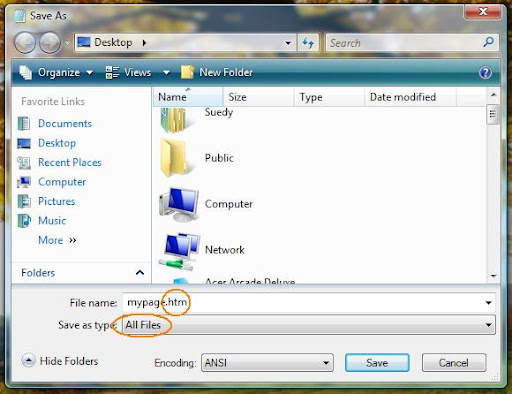Click the Pictures icon in Favorite Links
The image size is (512, 394).
pyautogui.click(x=24, y=201)
